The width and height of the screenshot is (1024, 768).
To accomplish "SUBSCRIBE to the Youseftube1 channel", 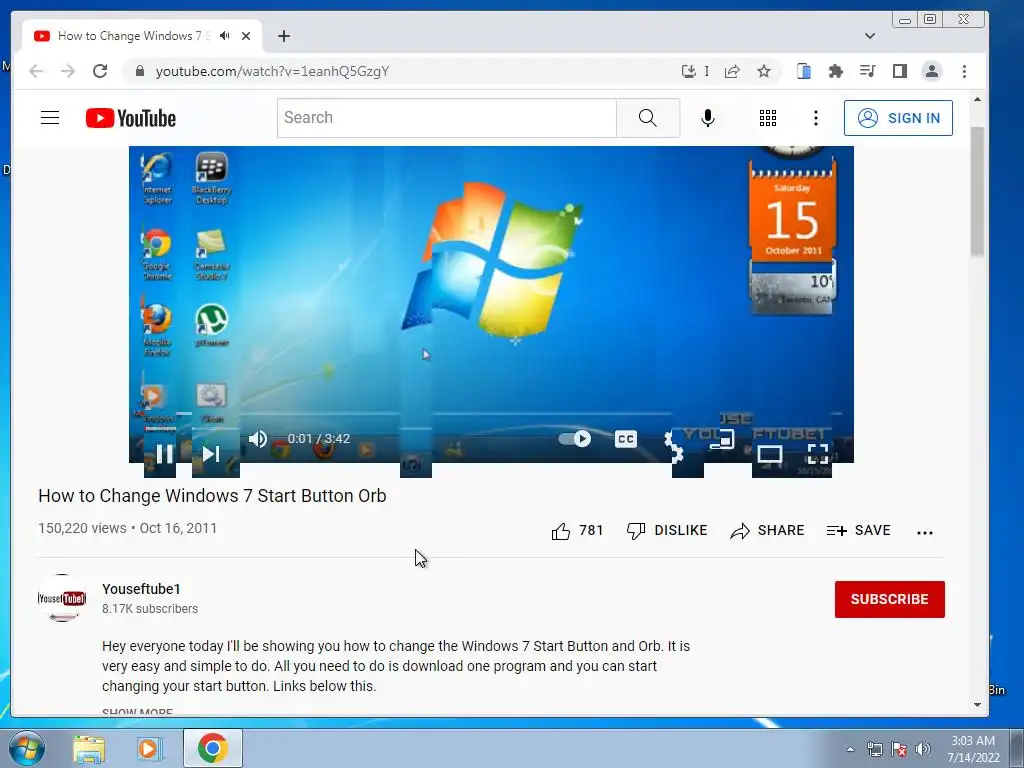I will [889, 599].
